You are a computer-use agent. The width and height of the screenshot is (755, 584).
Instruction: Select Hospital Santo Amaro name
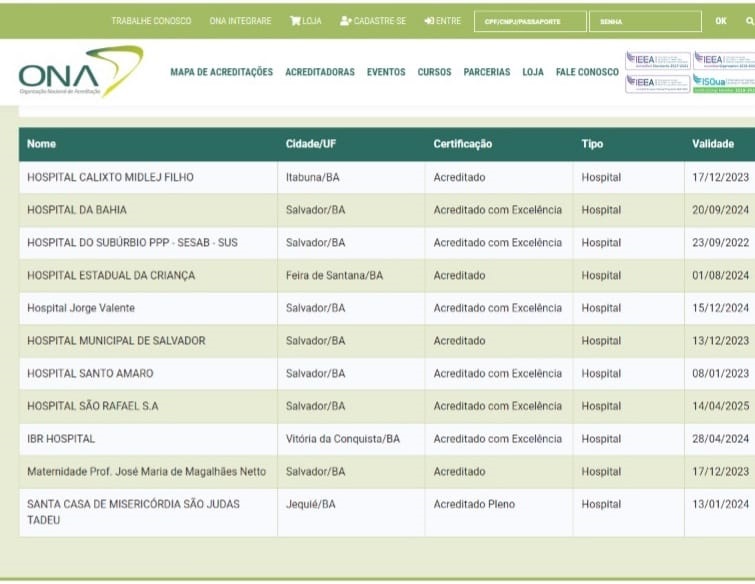click(x=91, y=374)
